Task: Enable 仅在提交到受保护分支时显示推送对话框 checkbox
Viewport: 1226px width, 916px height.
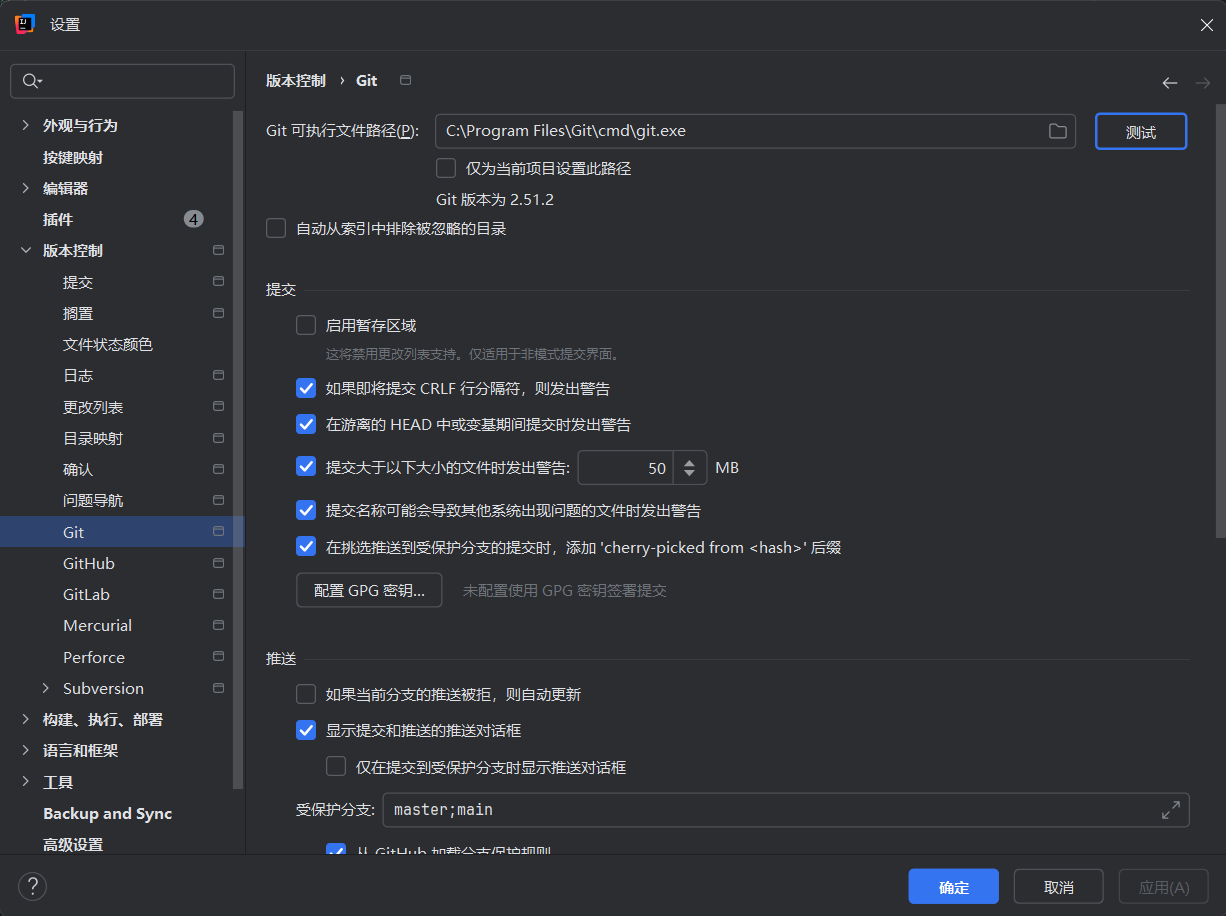Action: click(336, 767)
